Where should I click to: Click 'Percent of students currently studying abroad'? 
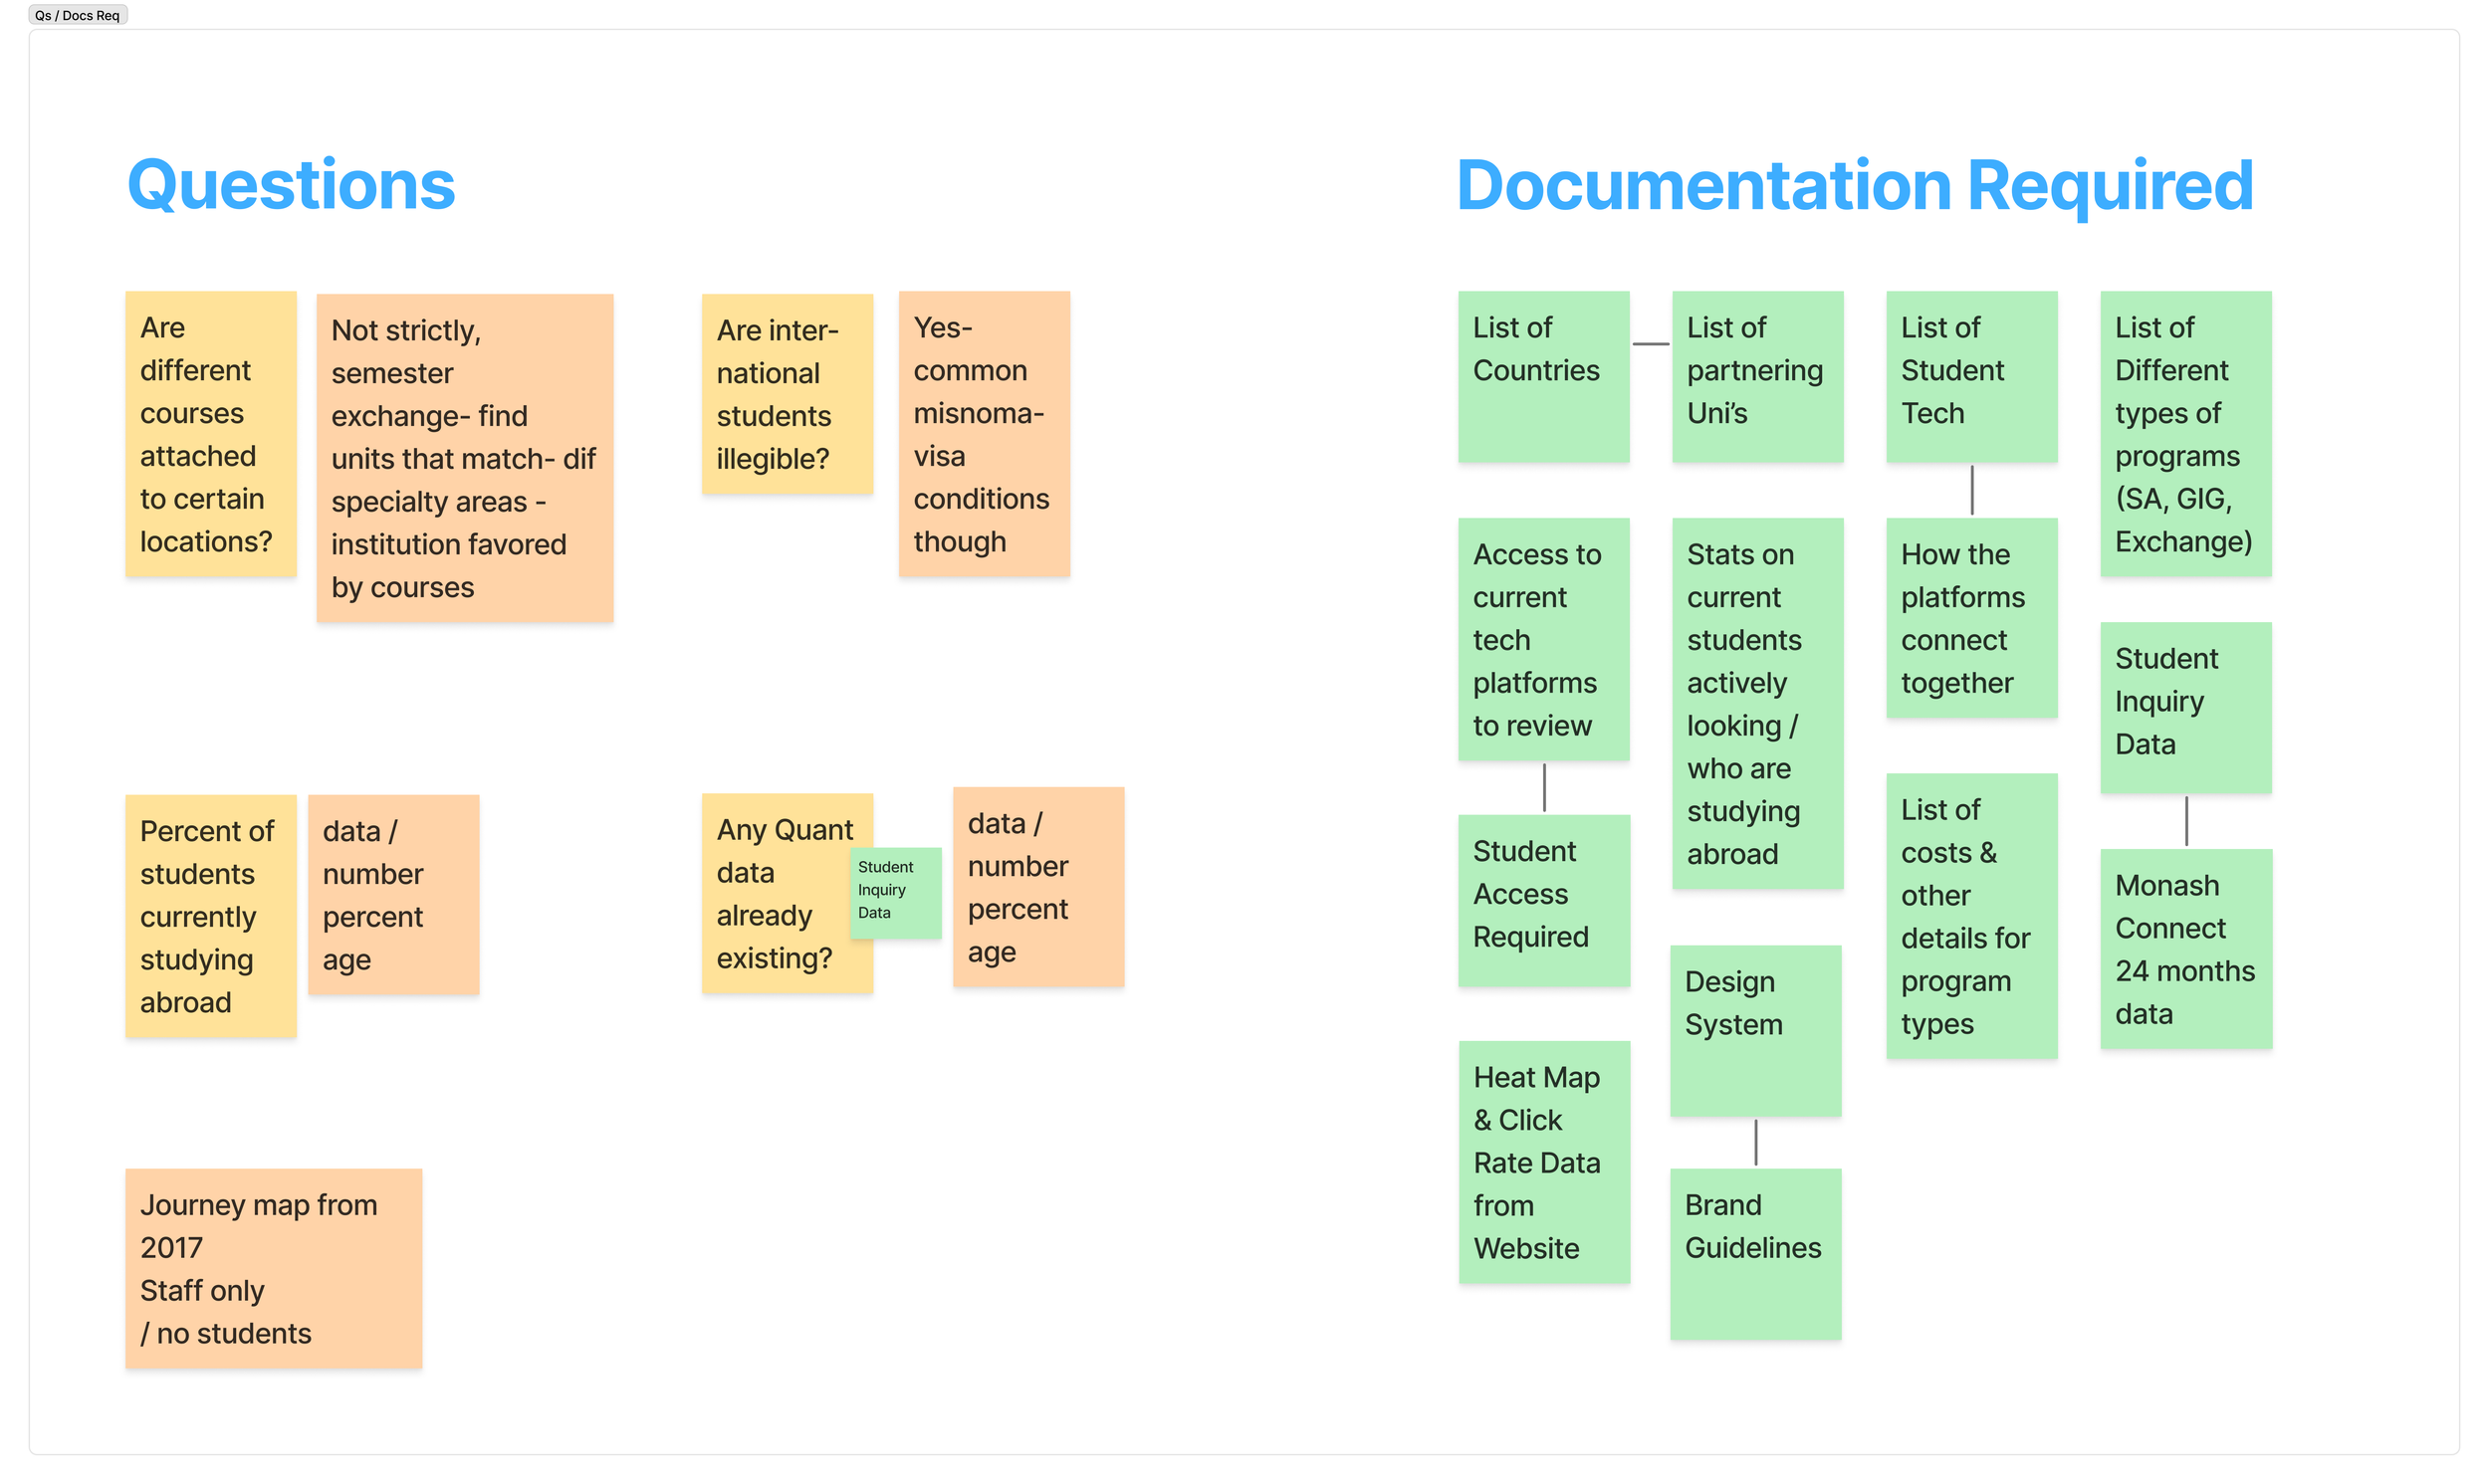pyautogui.click(x=210, y=916)
